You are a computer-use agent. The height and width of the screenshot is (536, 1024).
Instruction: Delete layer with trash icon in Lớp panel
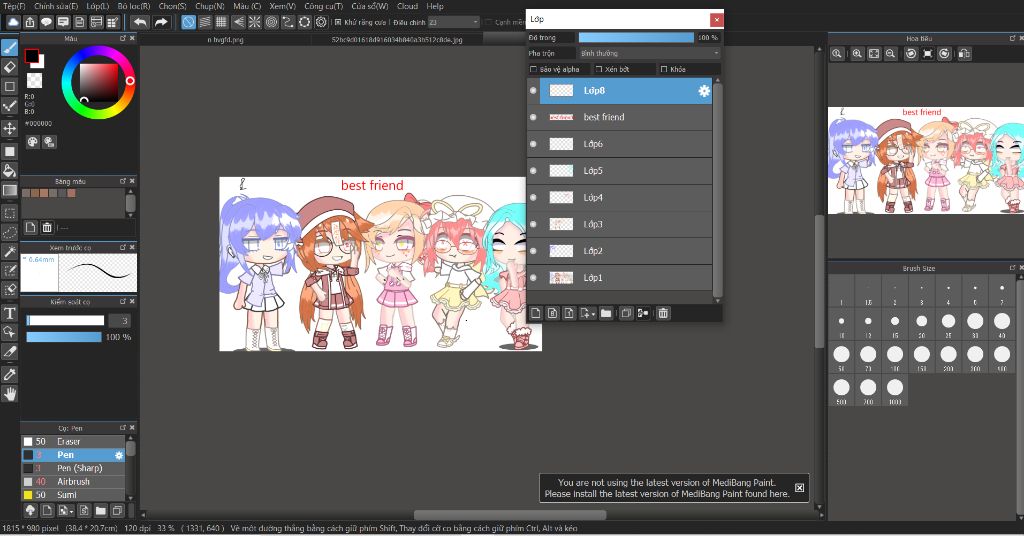click(663, 313)
